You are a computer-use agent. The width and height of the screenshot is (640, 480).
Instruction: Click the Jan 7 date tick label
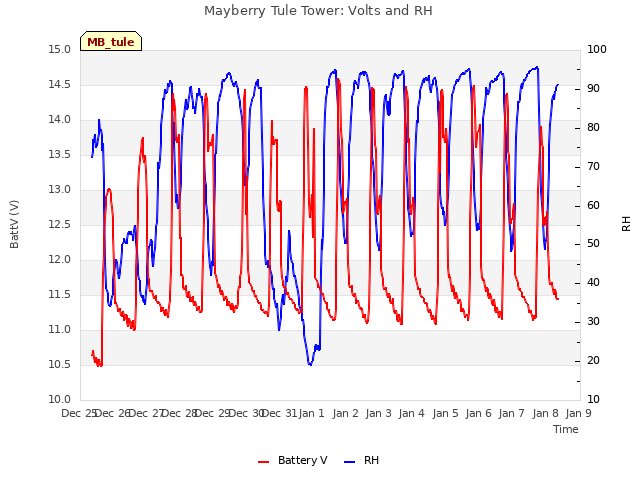pos(511,413)
